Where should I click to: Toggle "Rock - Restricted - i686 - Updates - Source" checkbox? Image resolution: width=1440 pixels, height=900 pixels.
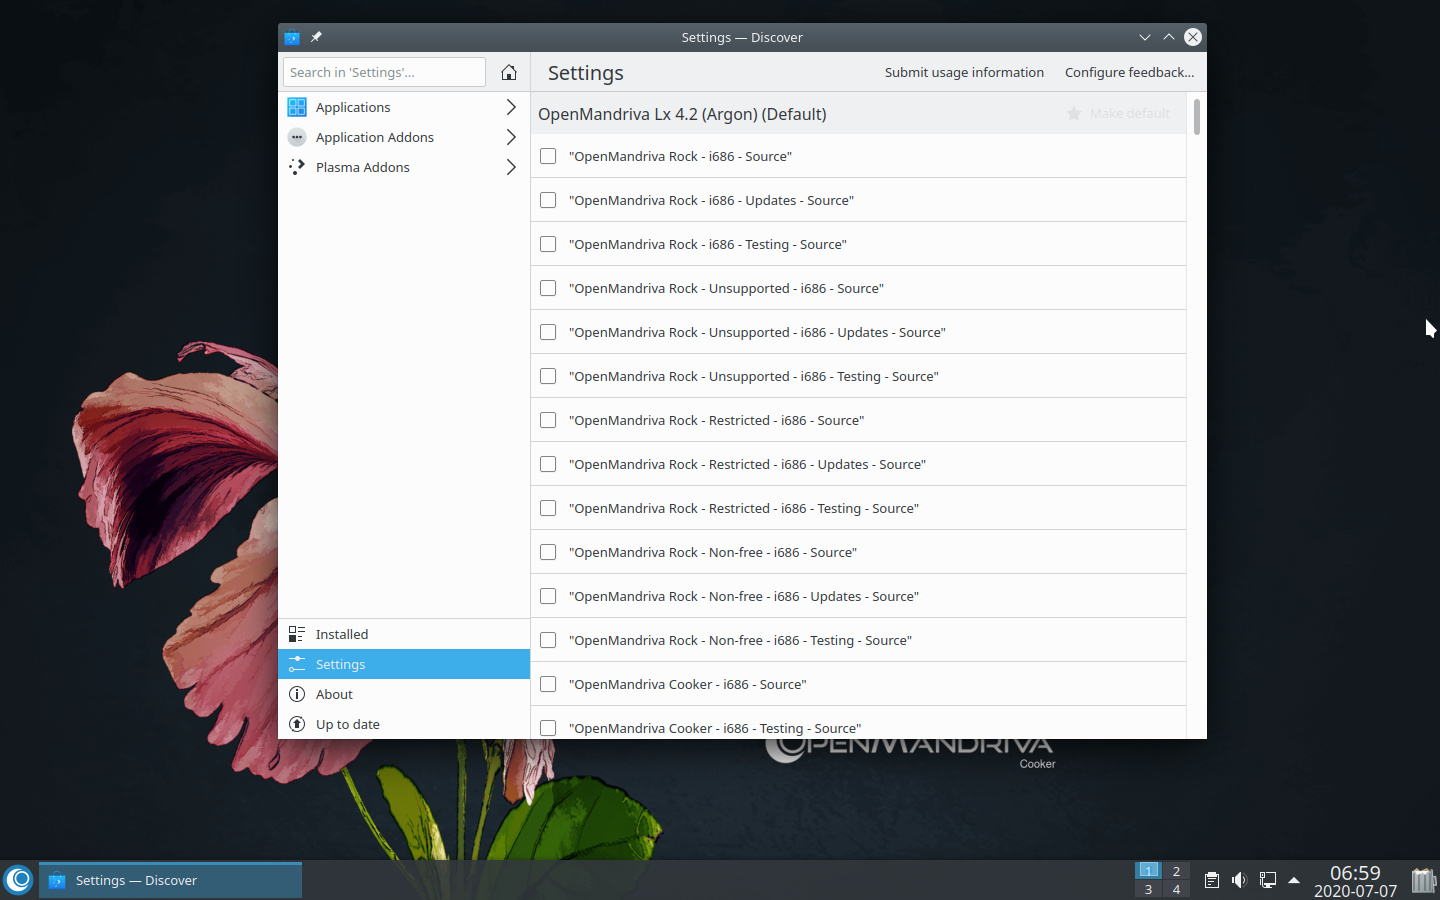point(548,464)
